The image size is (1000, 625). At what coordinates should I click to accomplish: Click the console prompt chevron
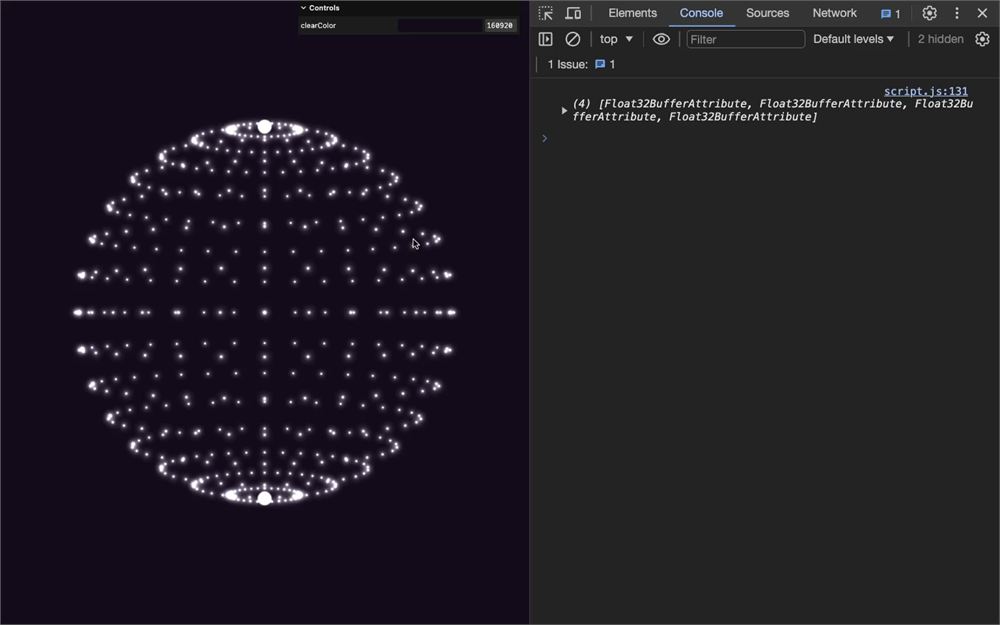click(x=544, y=138)
